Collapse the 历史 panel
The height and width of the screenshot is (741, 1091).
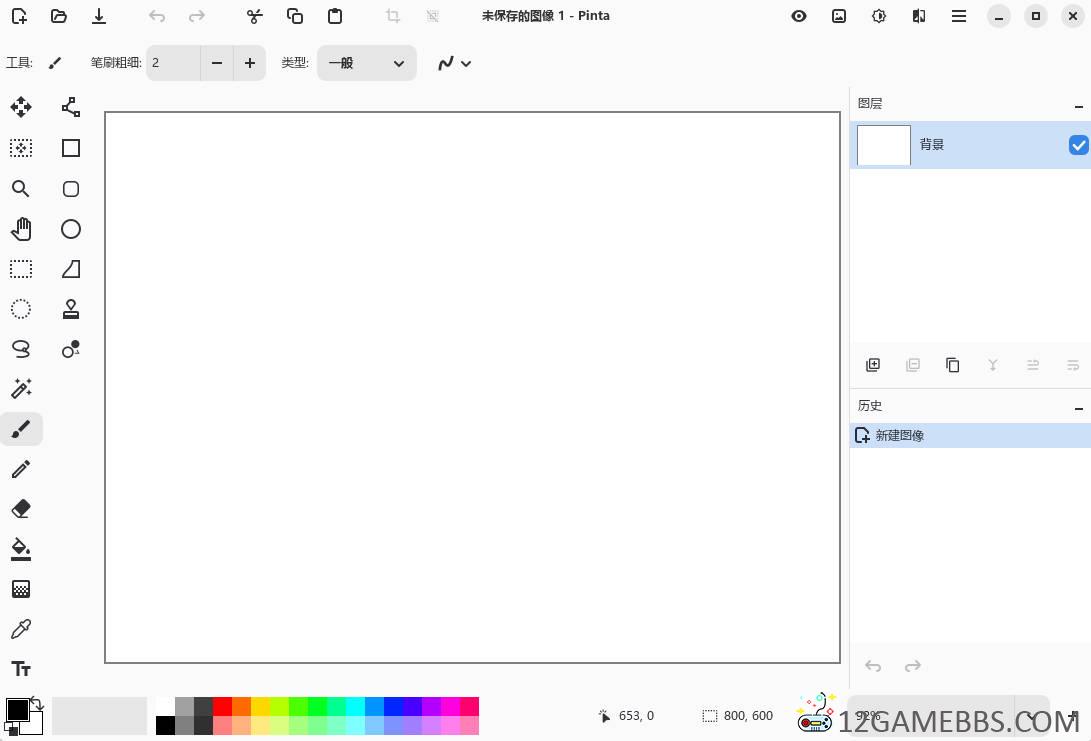[x=1079, y=406]
